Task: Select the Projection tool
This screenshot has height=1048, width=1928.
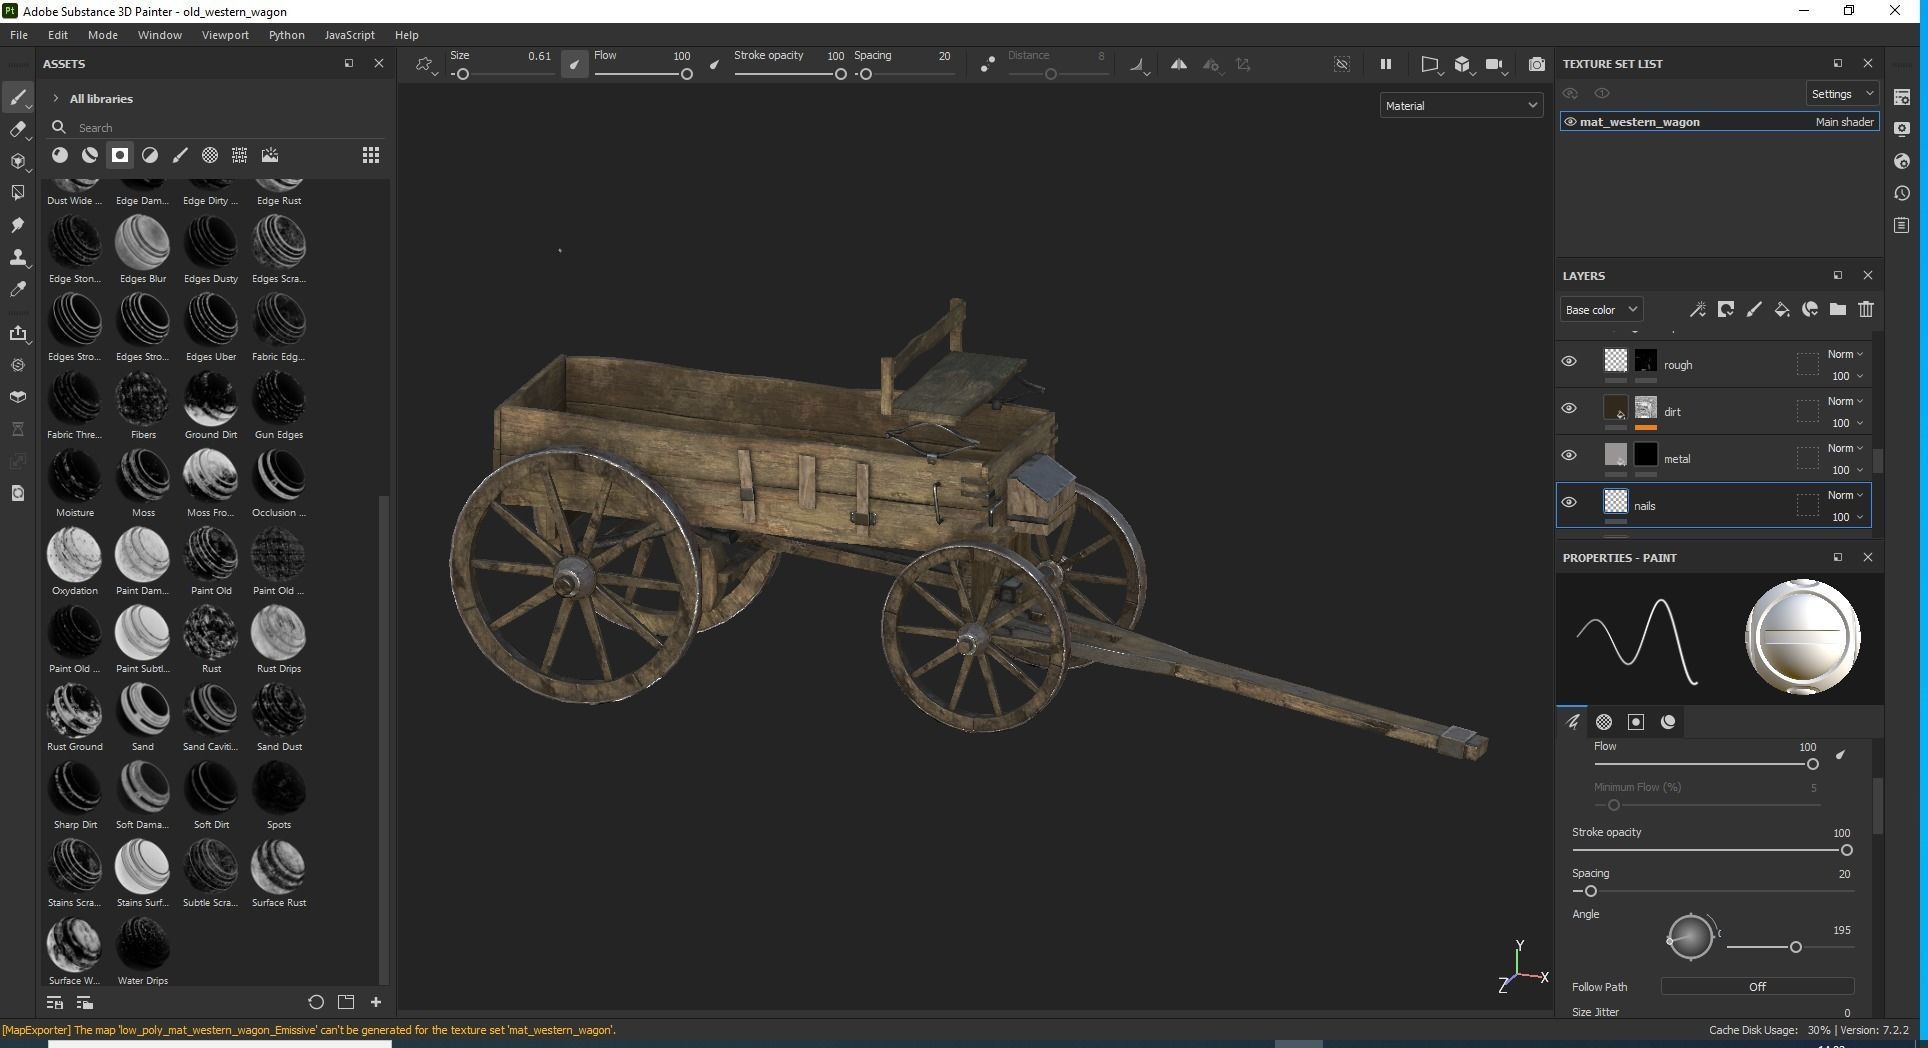Action: (x=17, y=161)
